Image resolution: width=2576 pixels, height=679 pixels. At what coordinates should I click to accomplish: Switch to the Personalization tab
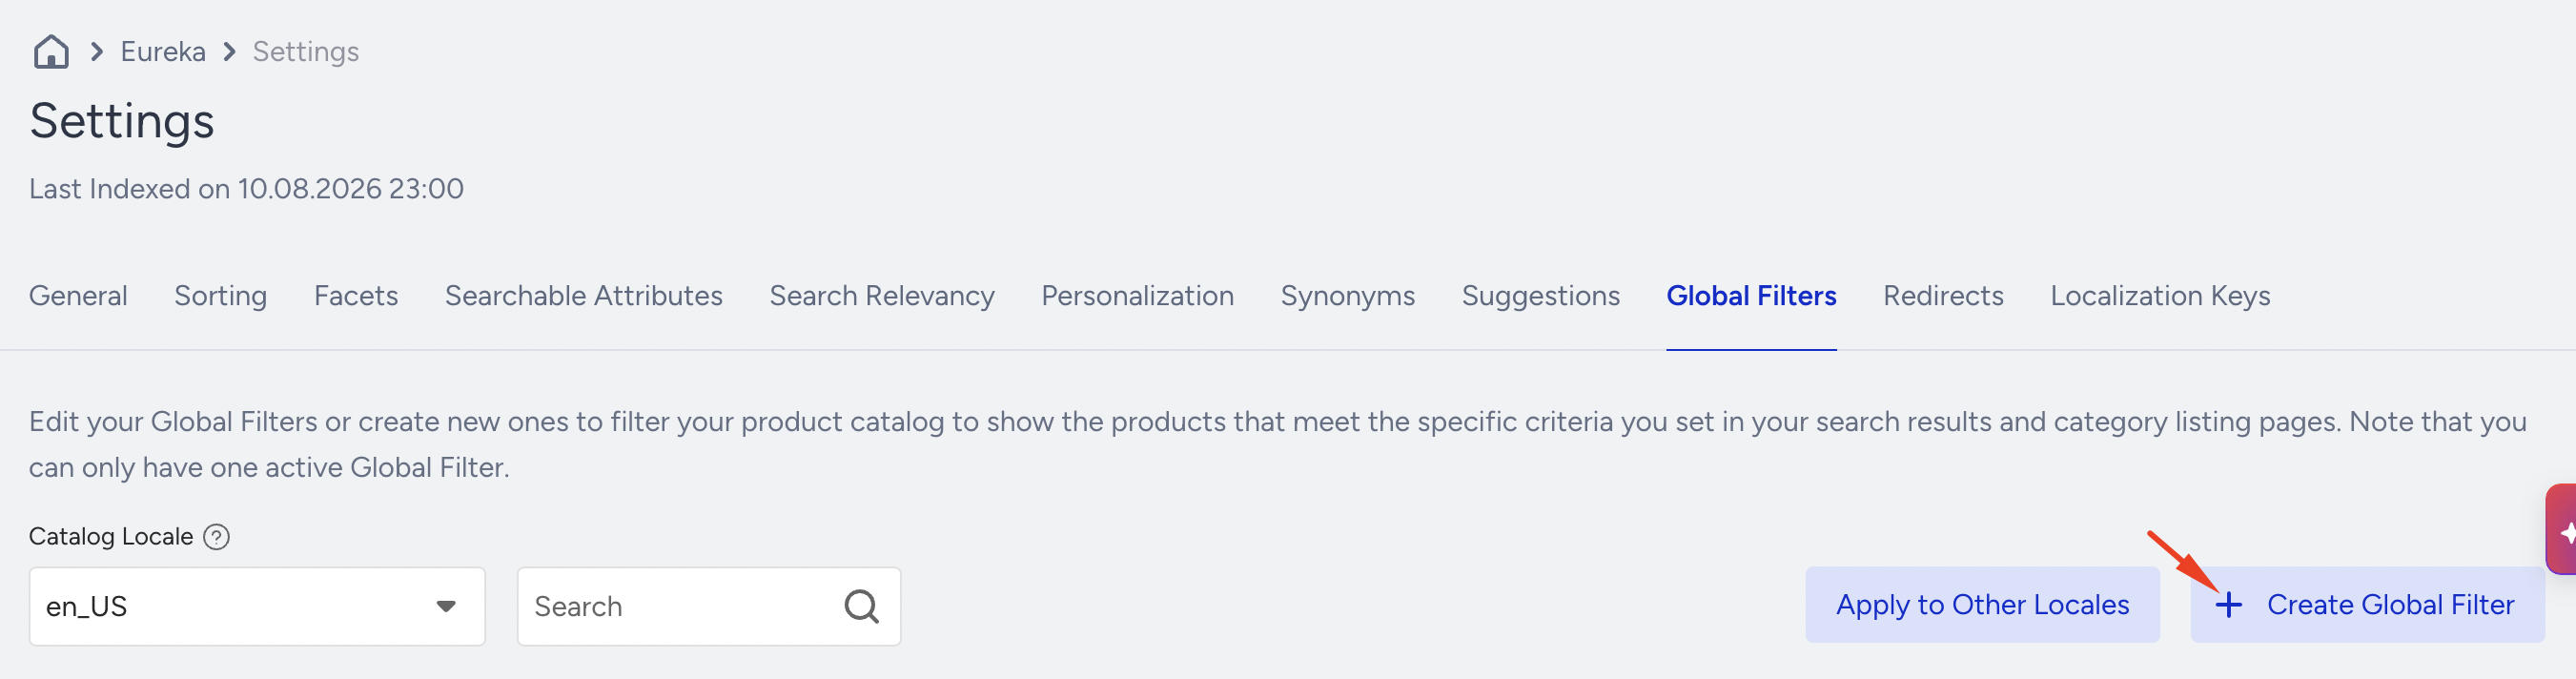[x=1138, y=296]
